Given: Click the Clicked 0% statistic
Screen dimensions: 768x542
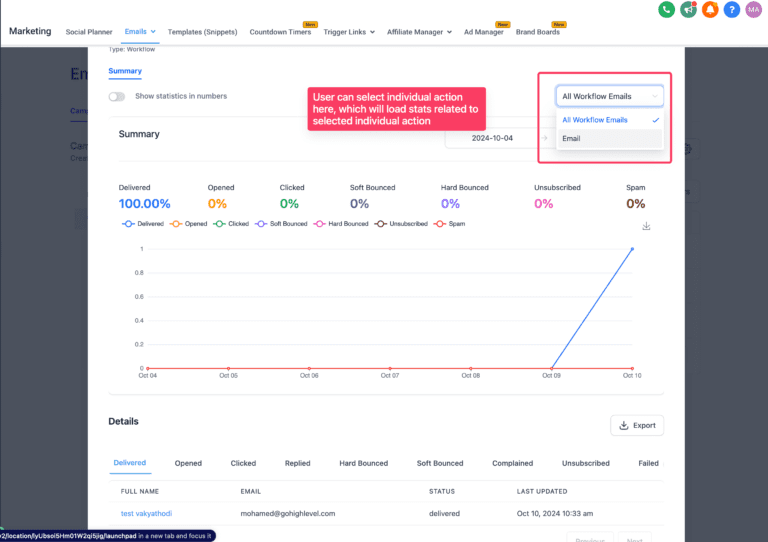Looking at the screenshot, I should point(289,204).
